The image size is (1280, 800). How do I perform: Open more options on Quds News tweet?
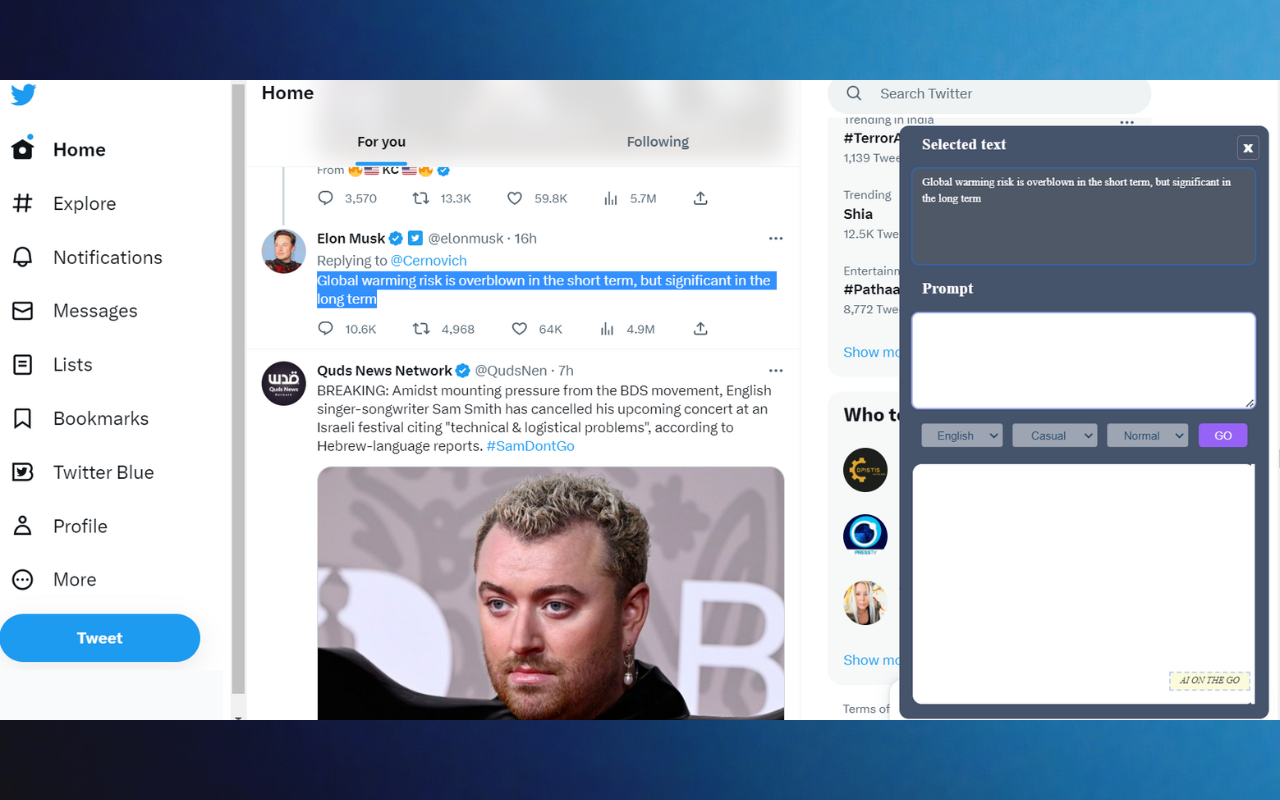[x=776, y=370]
